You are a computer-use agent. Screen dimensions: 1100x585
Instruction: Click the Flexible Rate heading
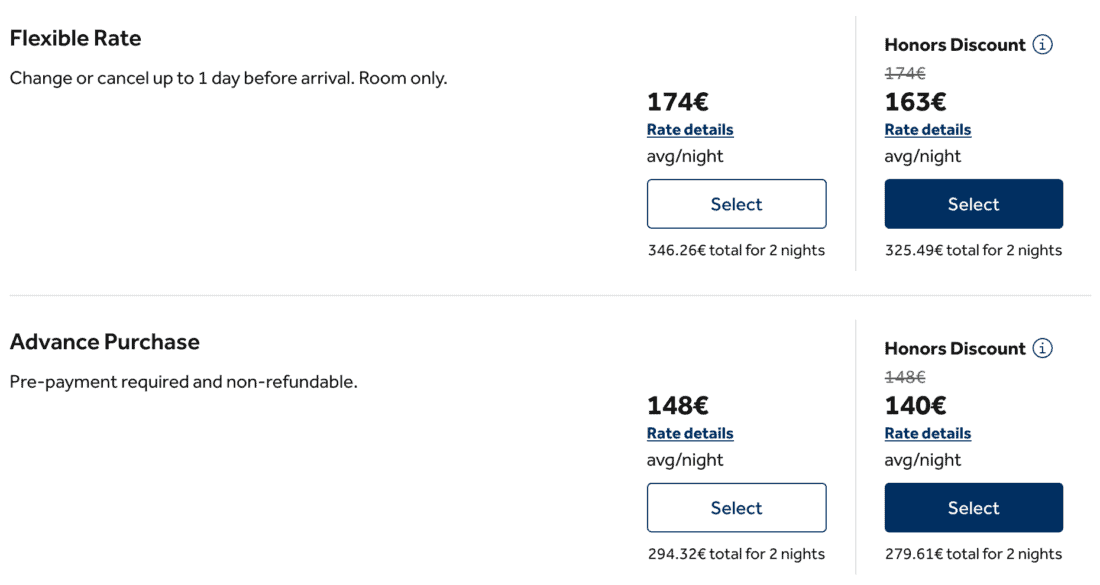tap(75, 39)
